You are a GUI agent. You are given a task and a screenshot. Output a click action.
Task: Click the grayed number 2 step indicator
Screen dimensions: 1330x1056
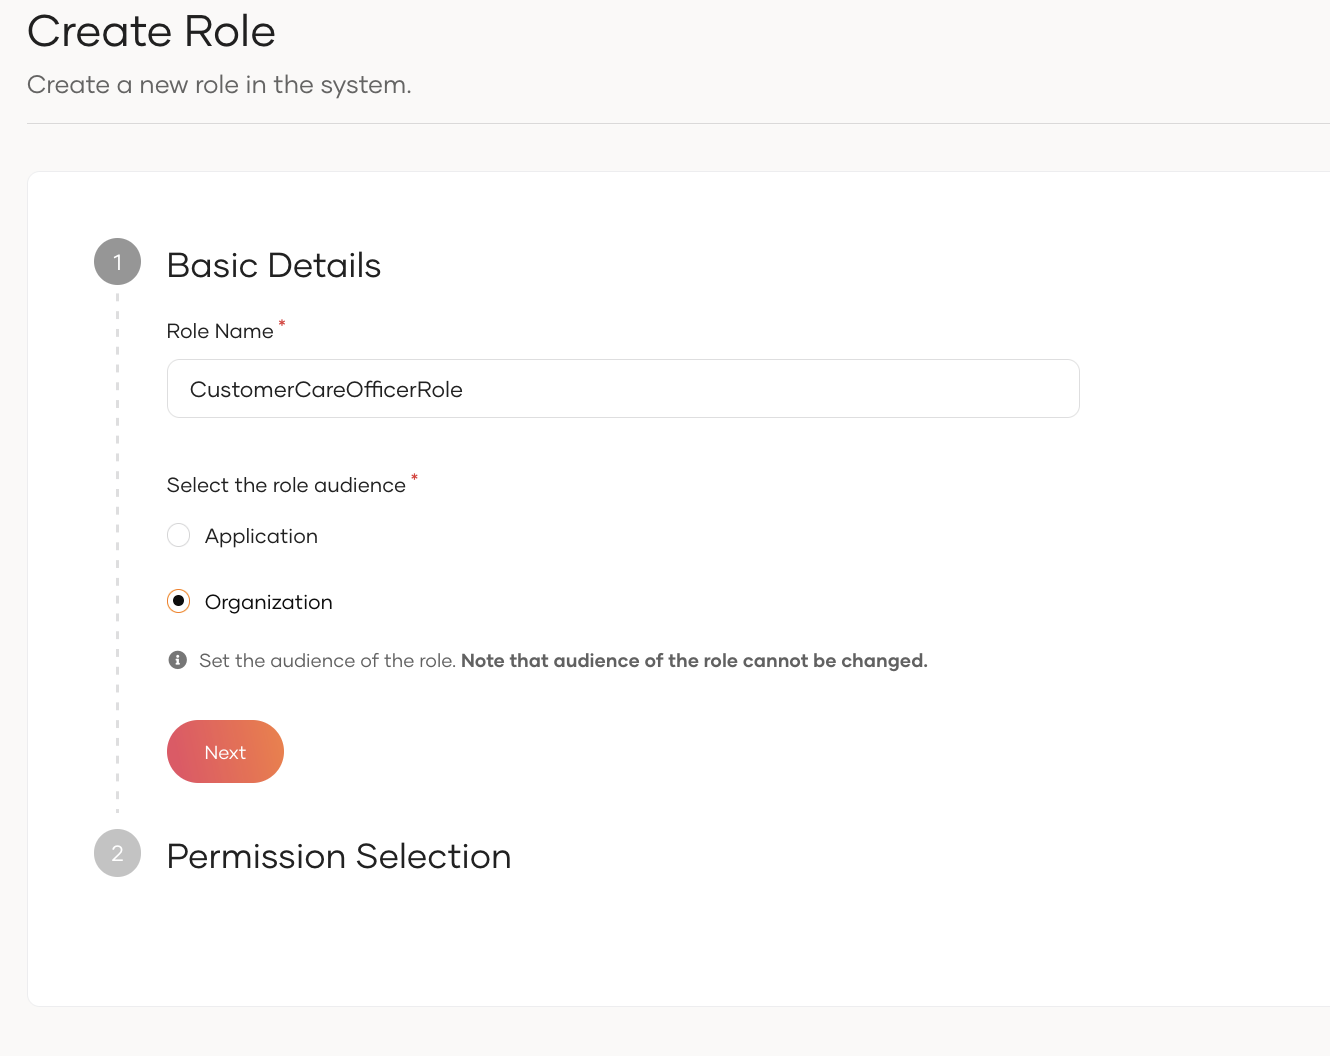(117, 853)
